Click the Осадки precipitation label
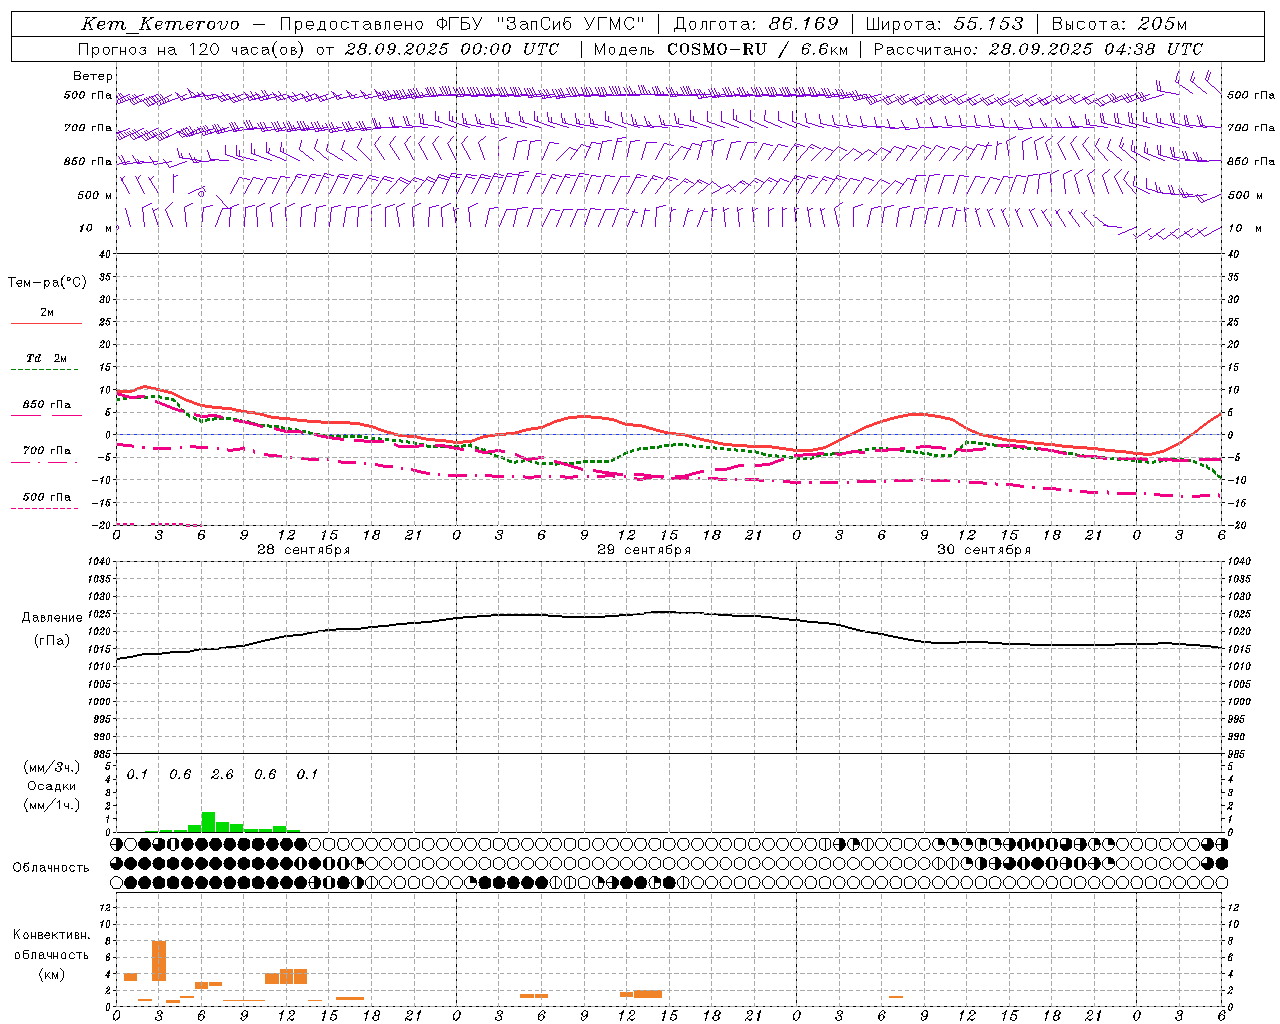Image resolution: width=1280 pixels, height=1024 pixels. click(52, 787)
